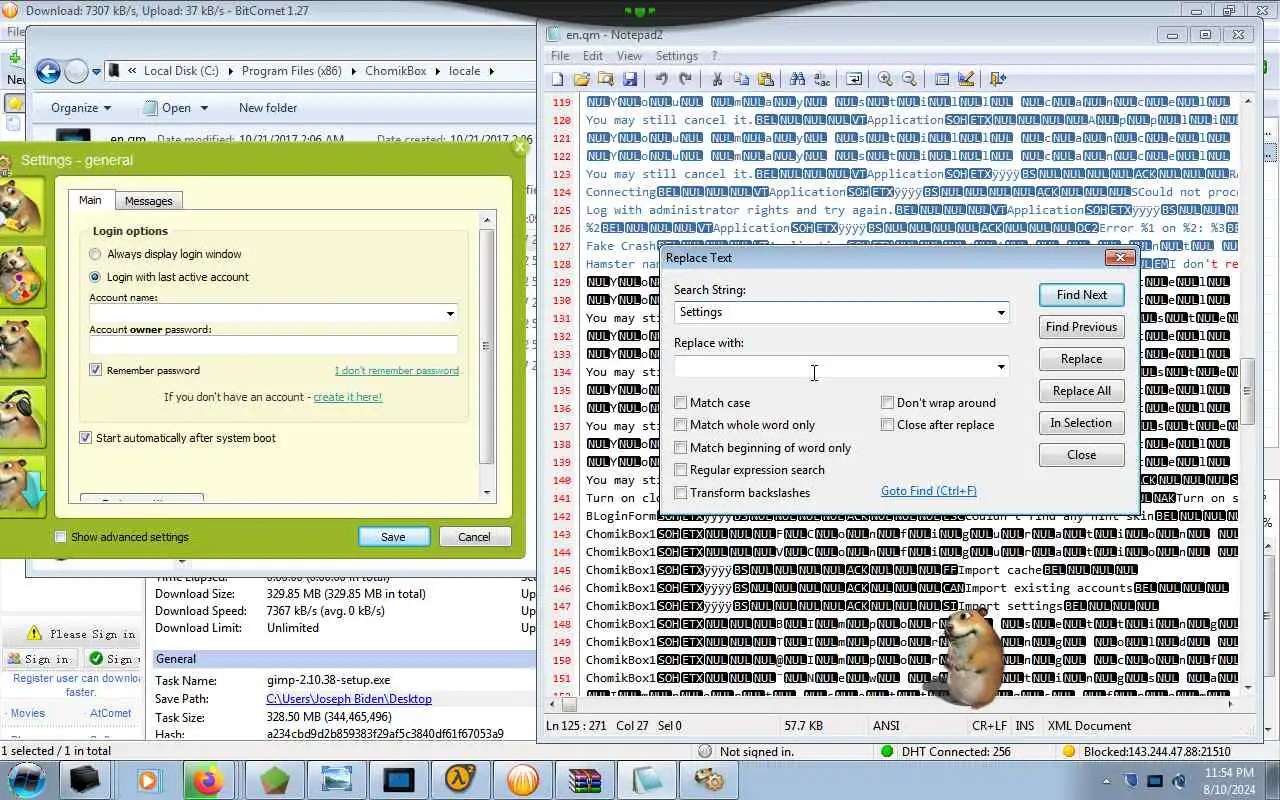This screenshot has width=1280, height=800.
Task: Select the painter palette hamster settings category
Action: tap(21, 277)
